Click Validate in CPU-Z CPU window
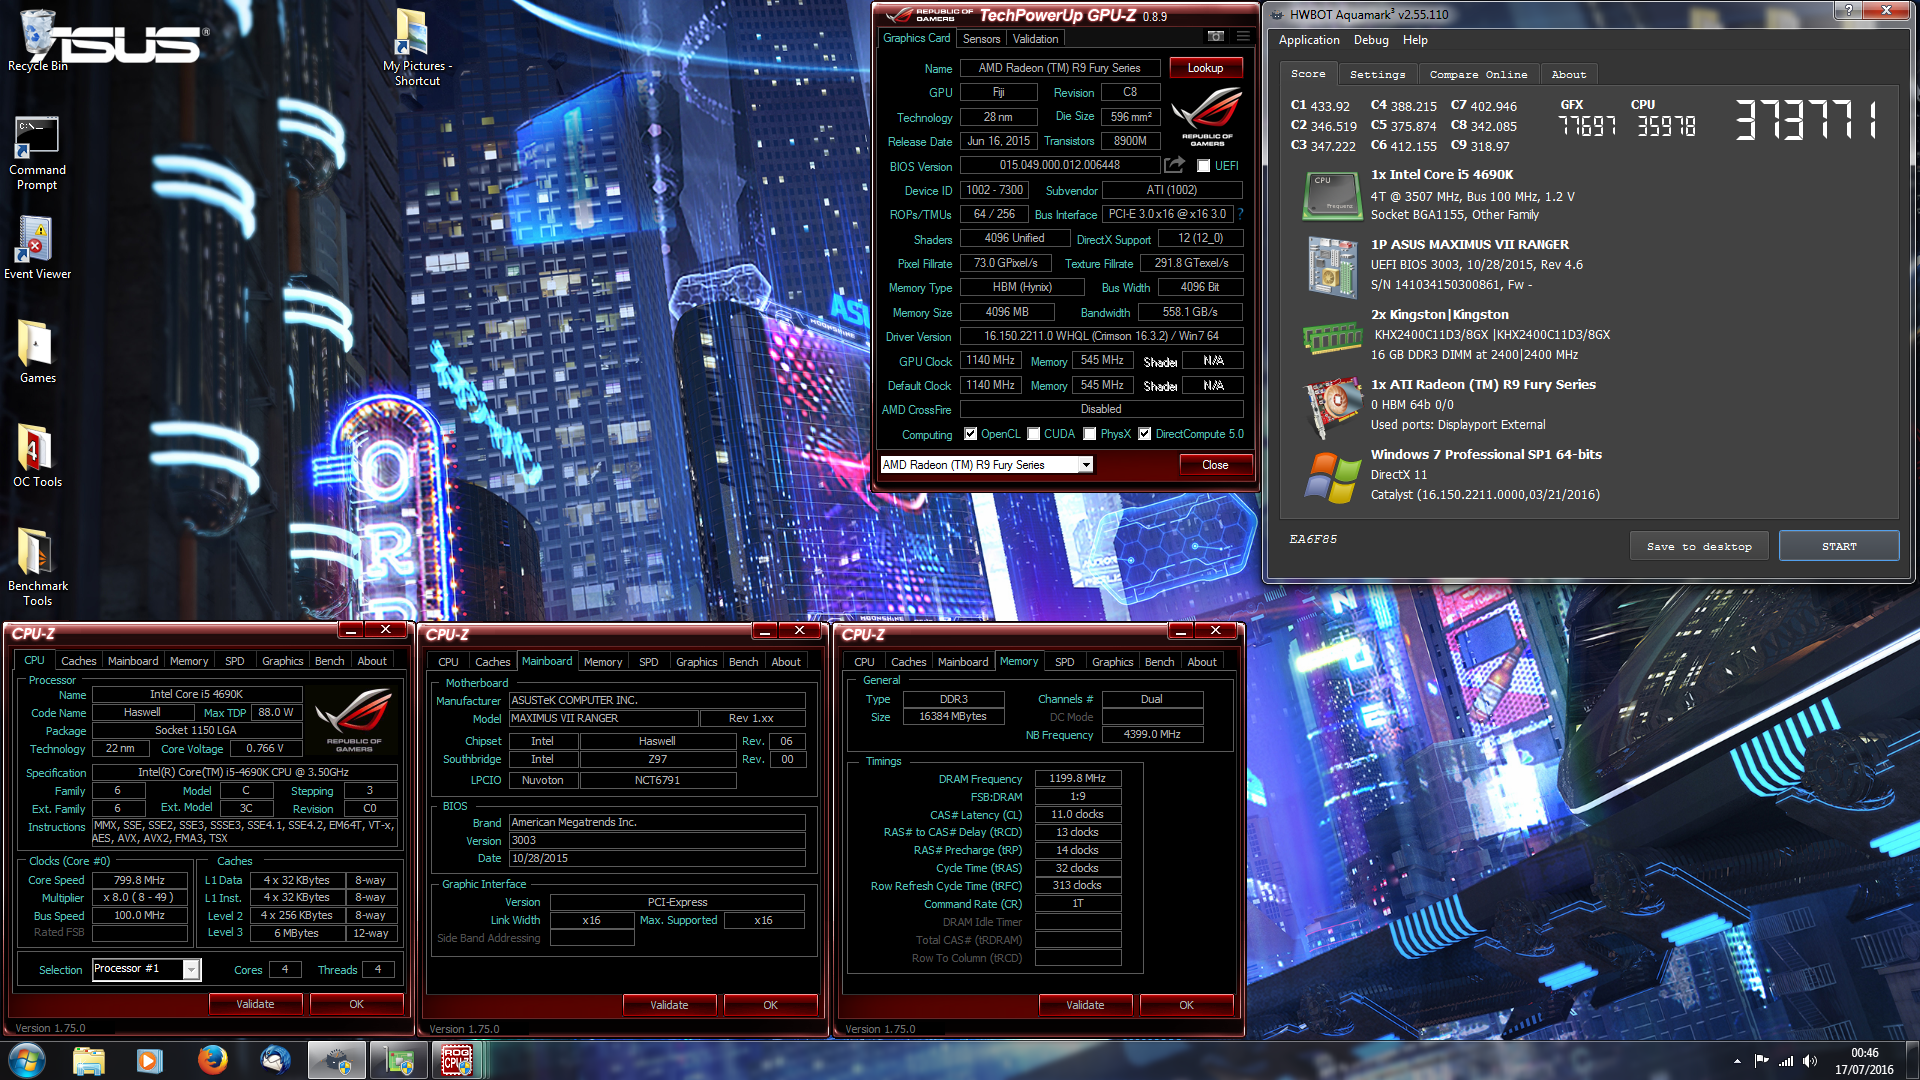 point(255,1004)
